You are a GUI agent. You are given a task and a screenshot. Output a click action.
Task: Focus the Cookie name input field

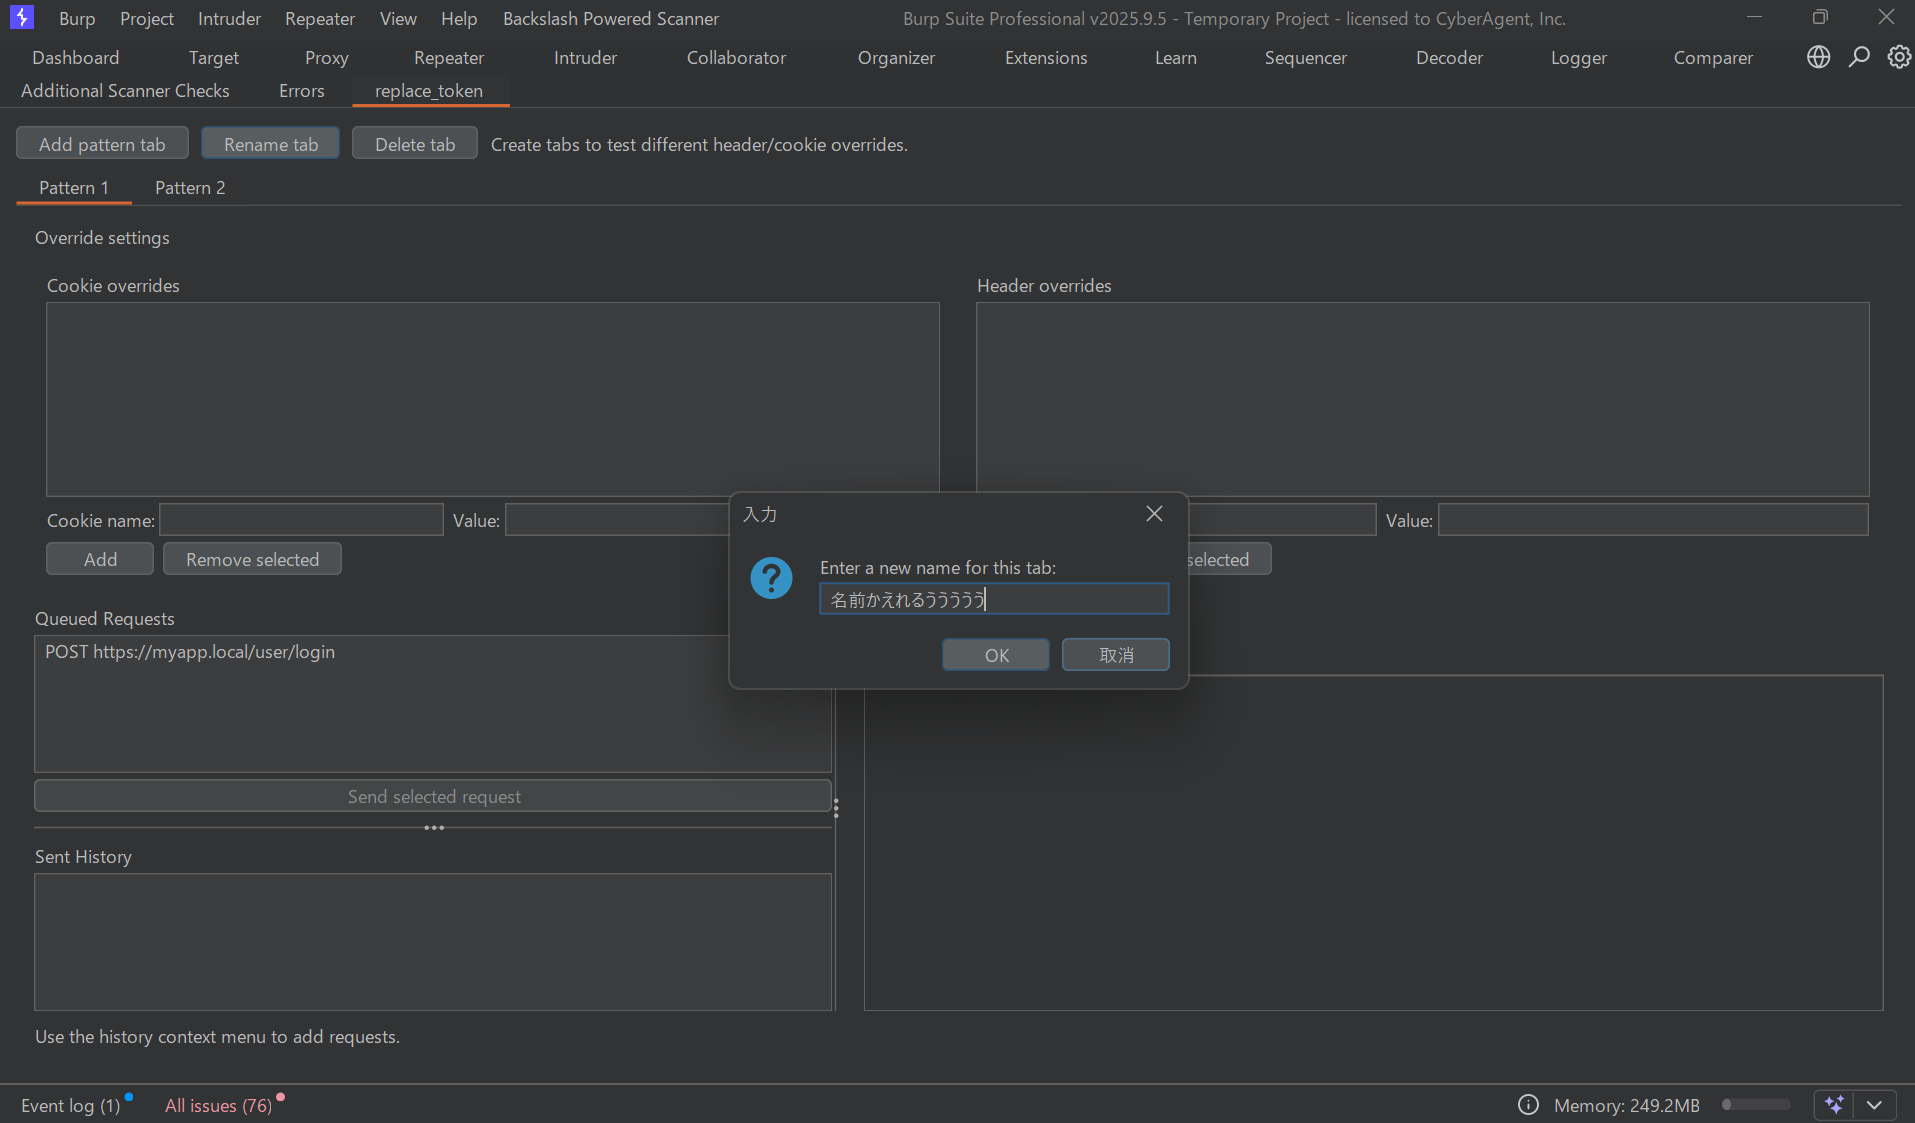tap(302, 520)
